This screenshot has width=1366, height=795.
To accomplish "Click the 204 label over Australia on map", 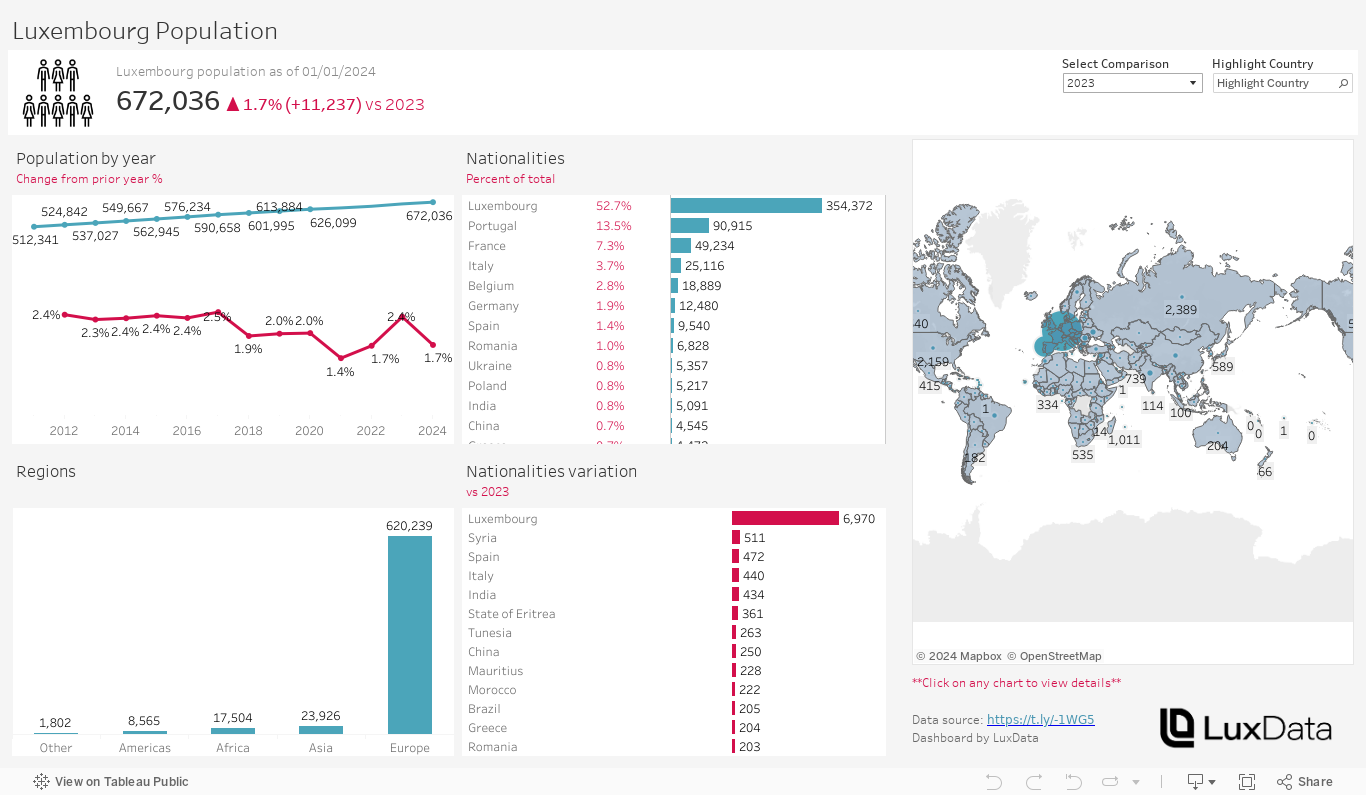I will (1217, 446).
